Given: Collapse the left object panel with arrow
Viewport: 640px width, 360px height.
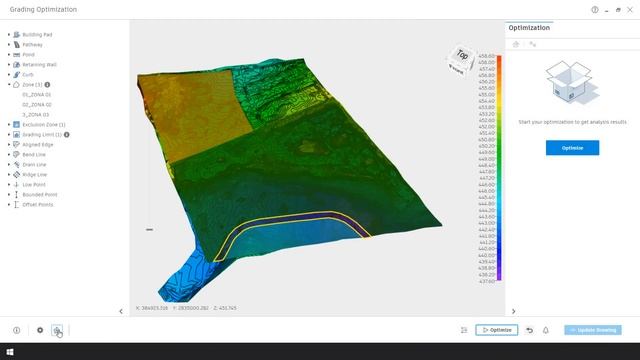Looking at the screenshot, I should [121, 311].
